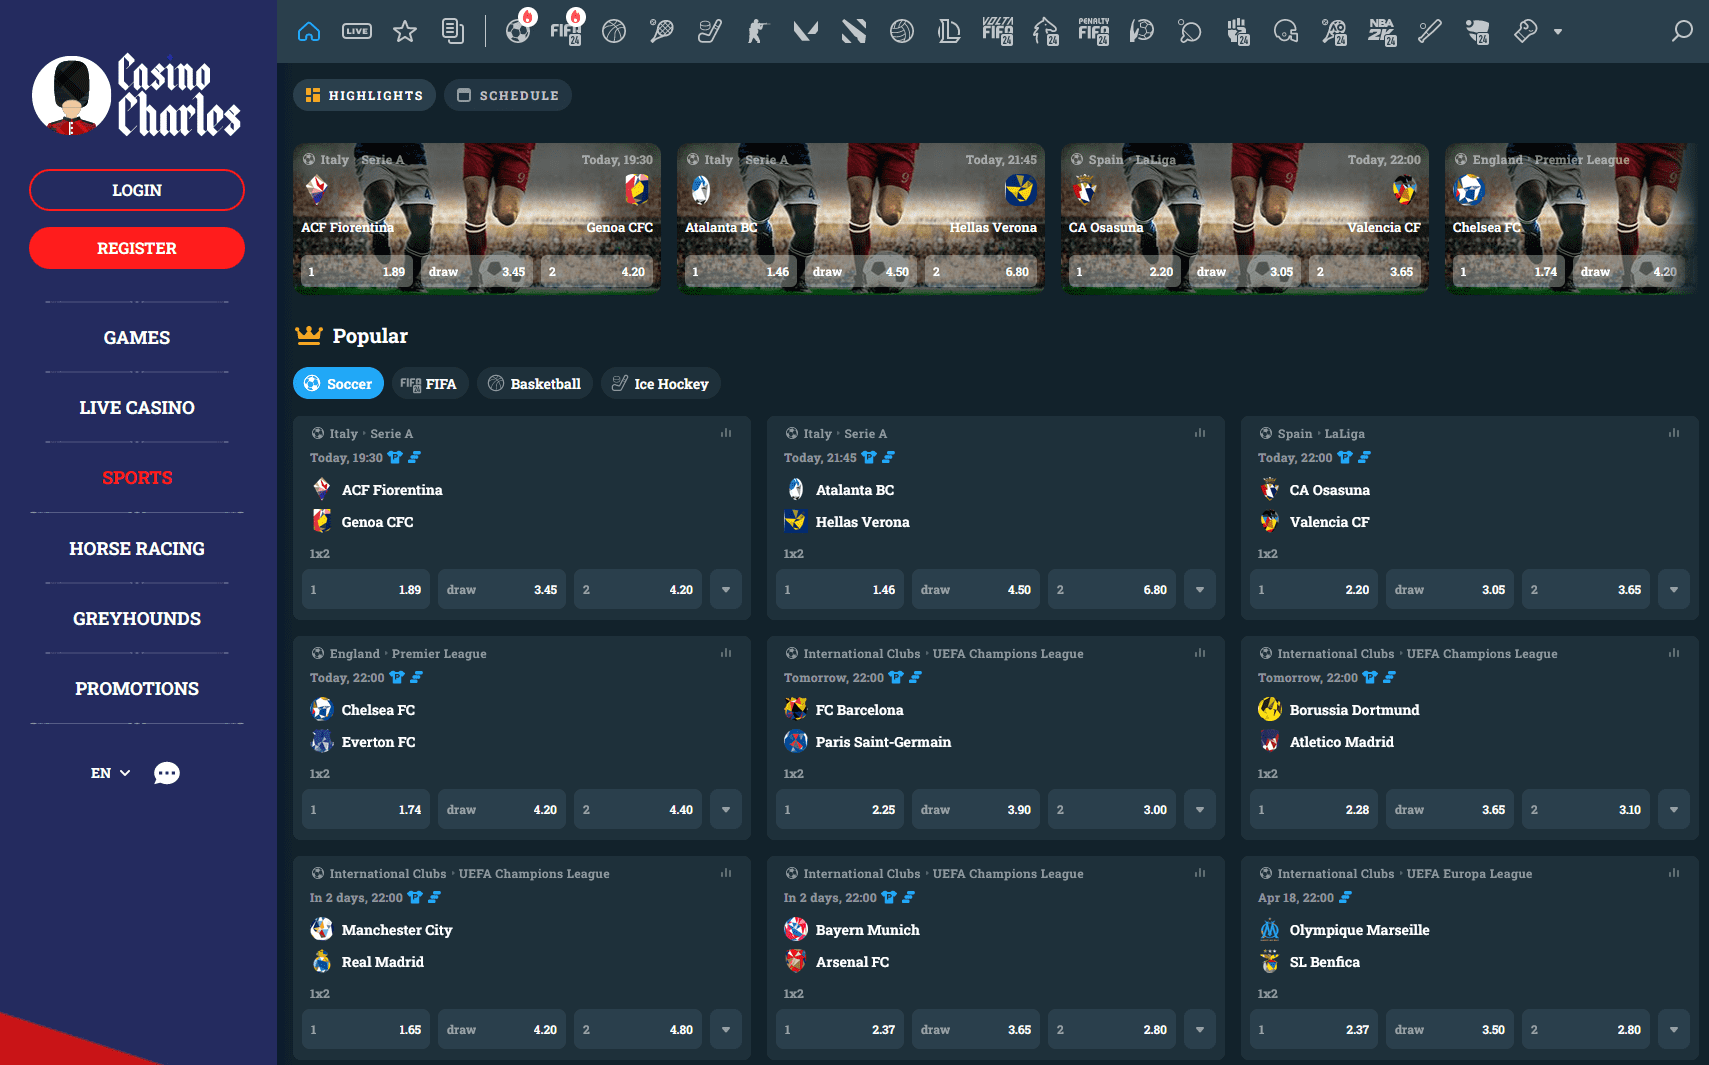The width and height of the screenshot is (1709, 1065).
Task: Open the search magnifier icon
Action: click(x=1682, y=32)
